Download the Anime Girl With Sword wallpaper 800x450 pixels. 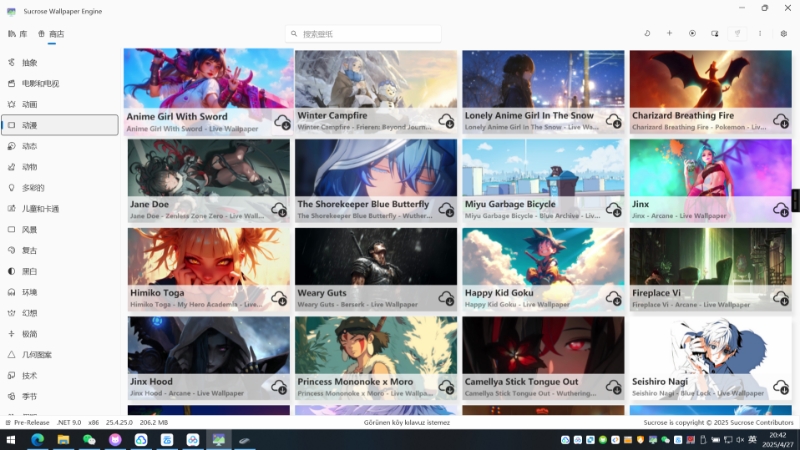coord(282,122)
